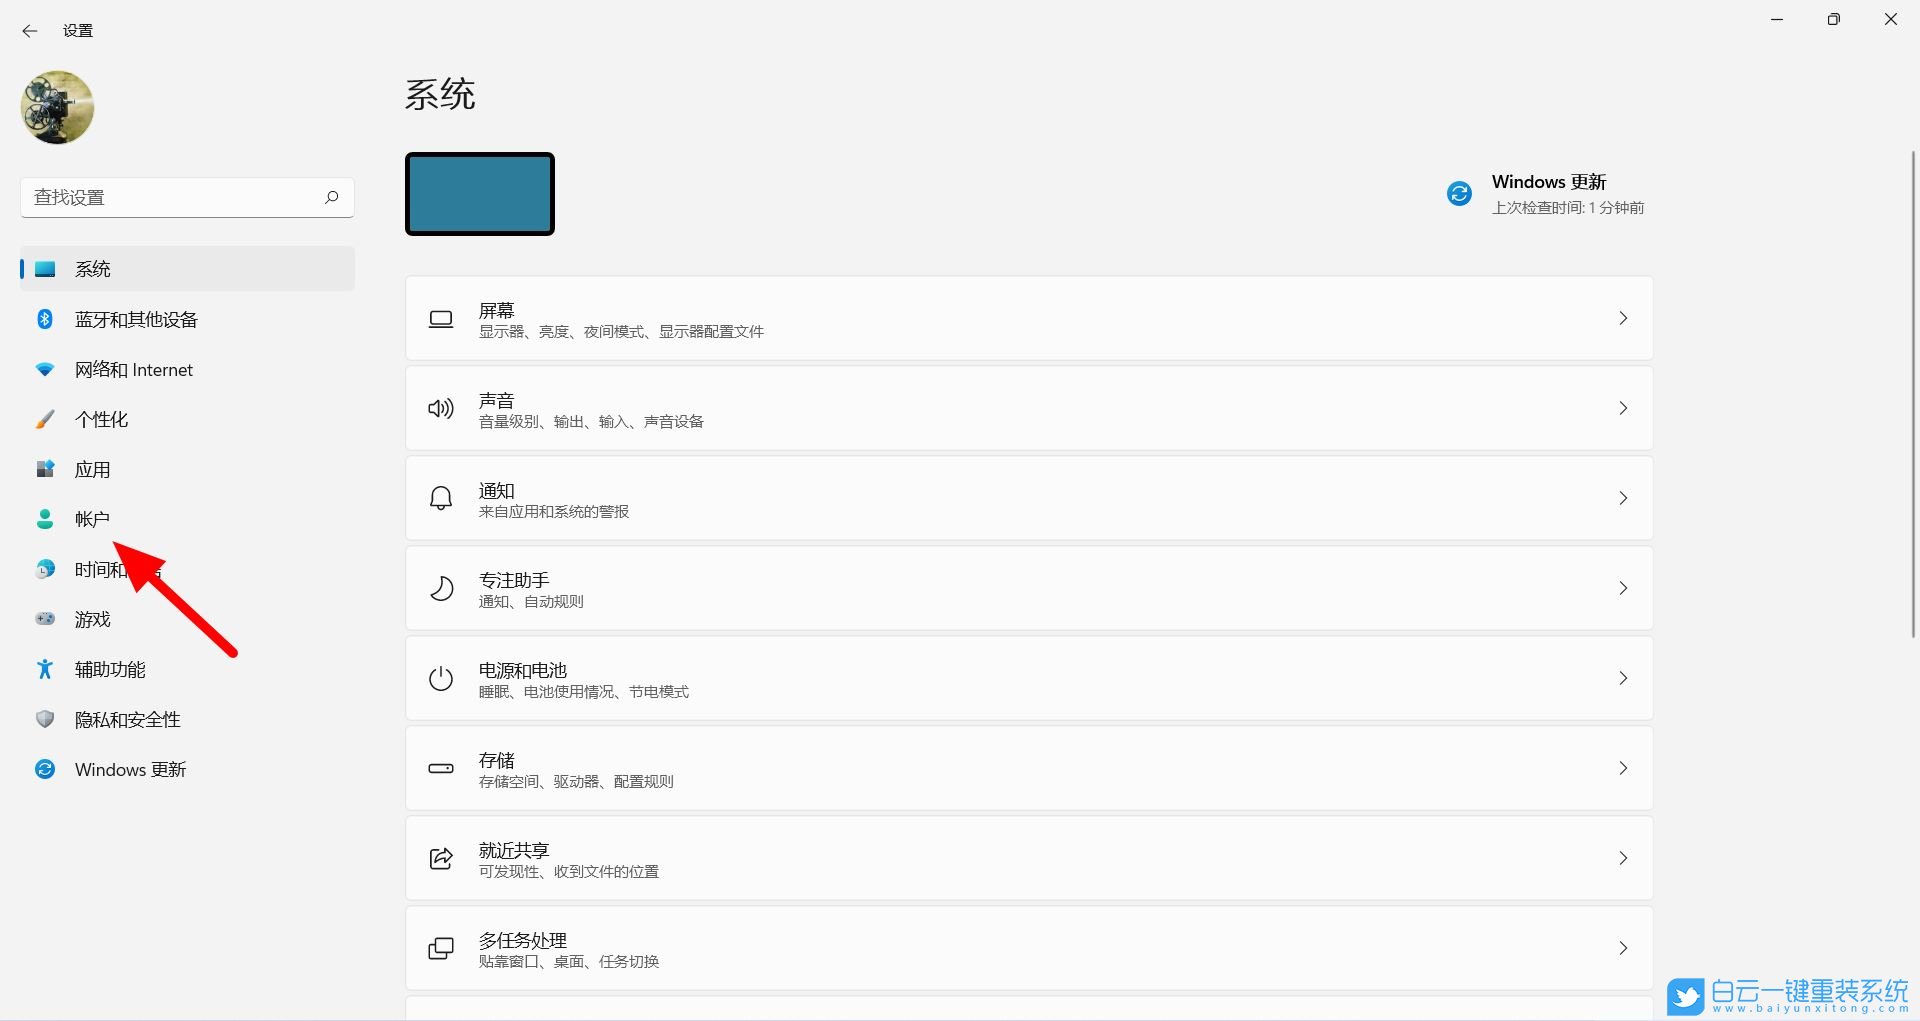This screenshot has width=1920, height=1021.
Task: Click the personalization paintbrush icon
Action: tap(45, 419)
